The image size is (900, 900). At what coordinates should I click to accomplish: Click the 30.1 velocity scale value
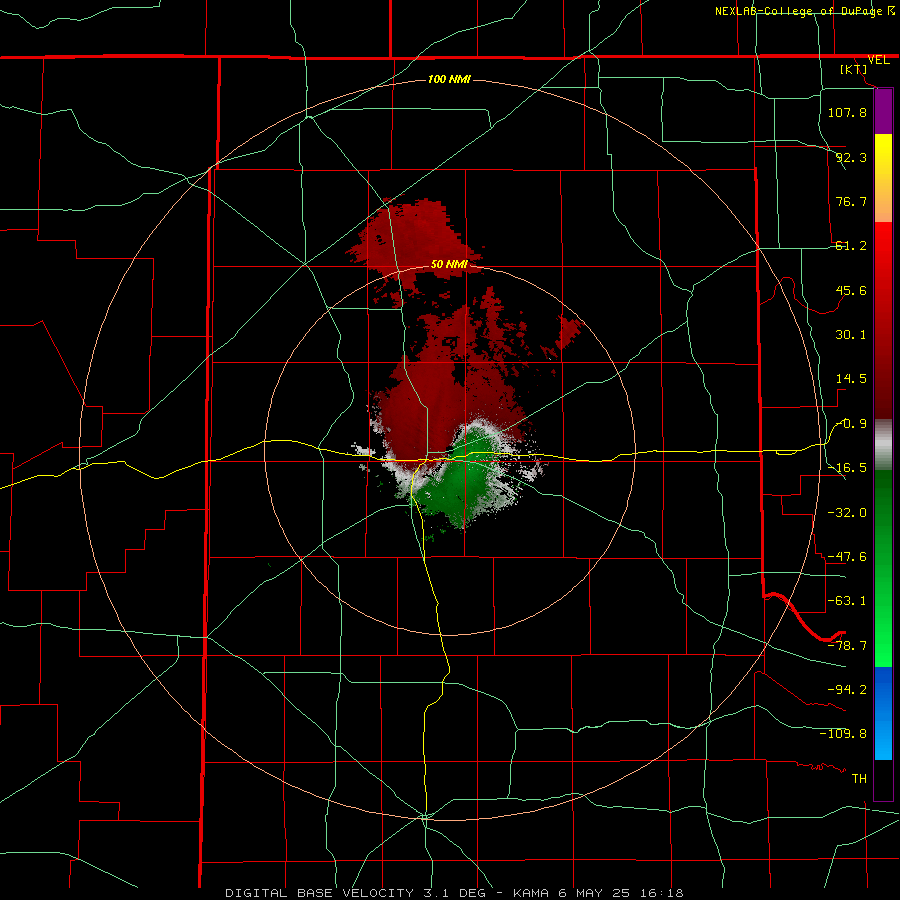(x=851, y=335)
